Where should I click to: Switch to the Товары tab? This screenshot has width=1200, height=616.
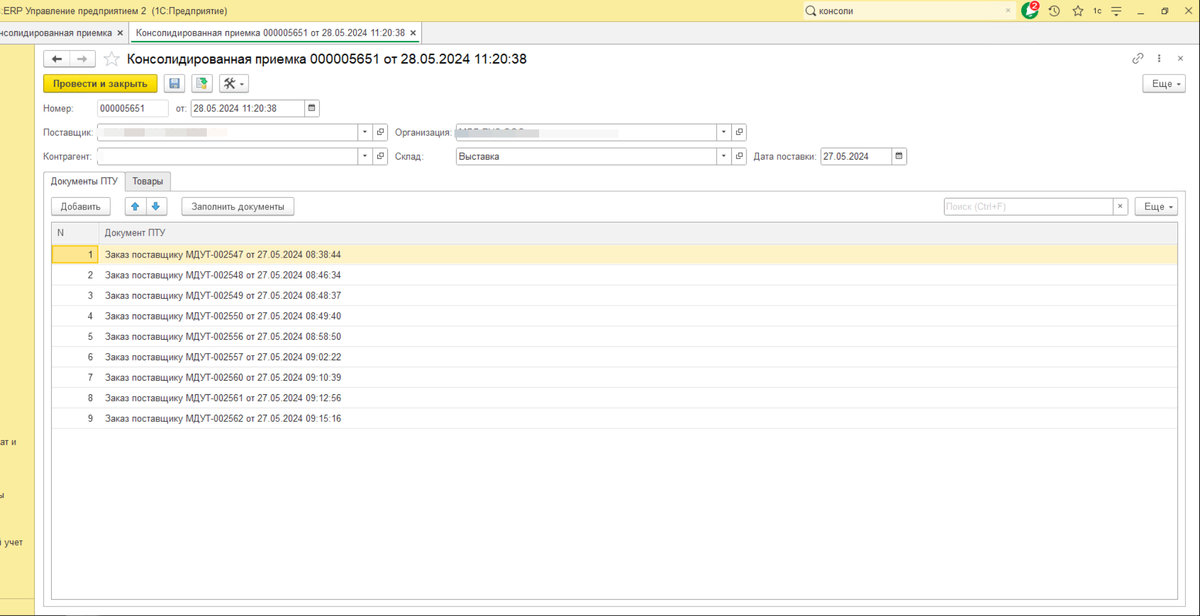(x=148, y=181)
